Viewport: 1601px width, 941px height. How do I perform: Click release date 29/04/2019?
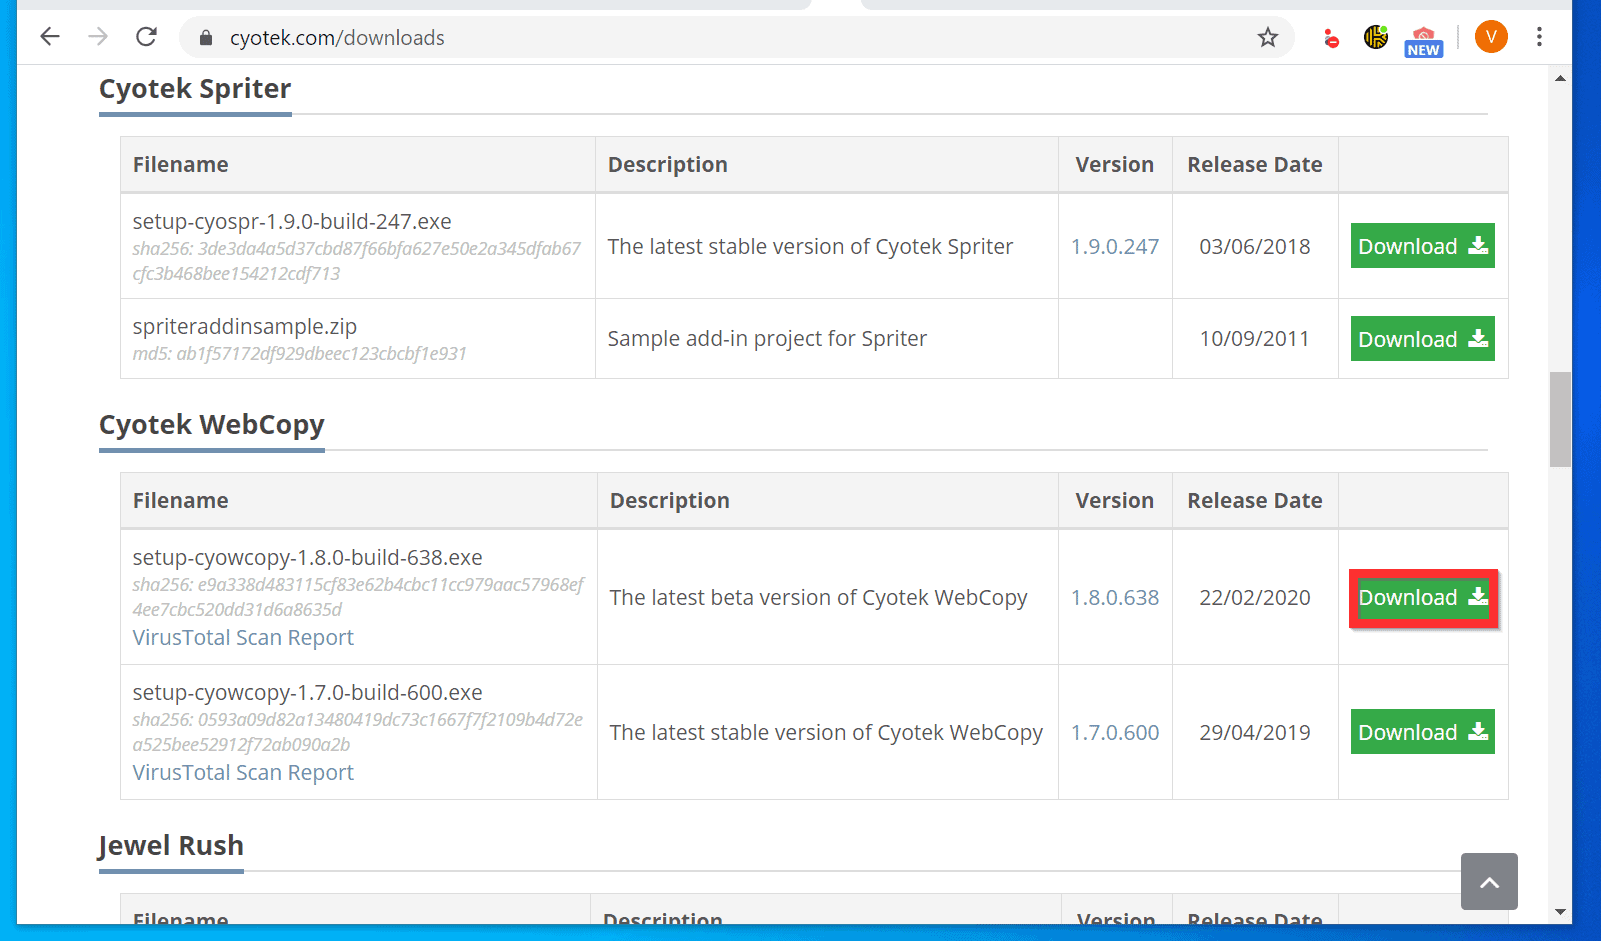pyautogui.click(x=1255, y=733)
